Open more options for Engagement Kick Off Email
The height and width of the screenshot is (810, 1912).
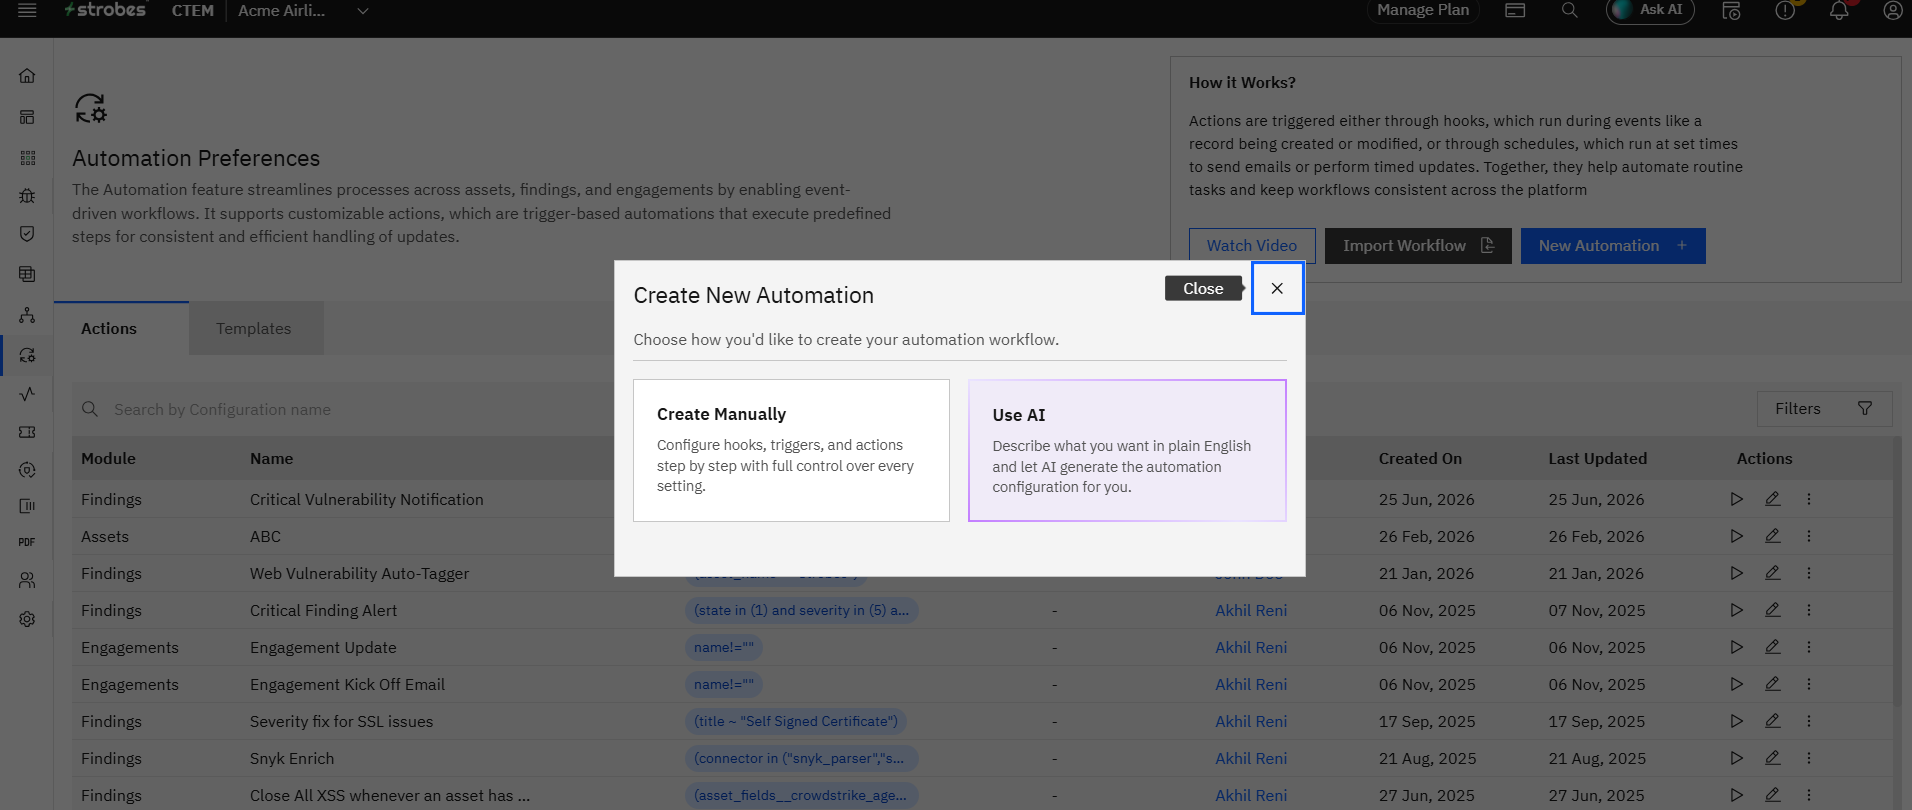[x=1809, y=684]
